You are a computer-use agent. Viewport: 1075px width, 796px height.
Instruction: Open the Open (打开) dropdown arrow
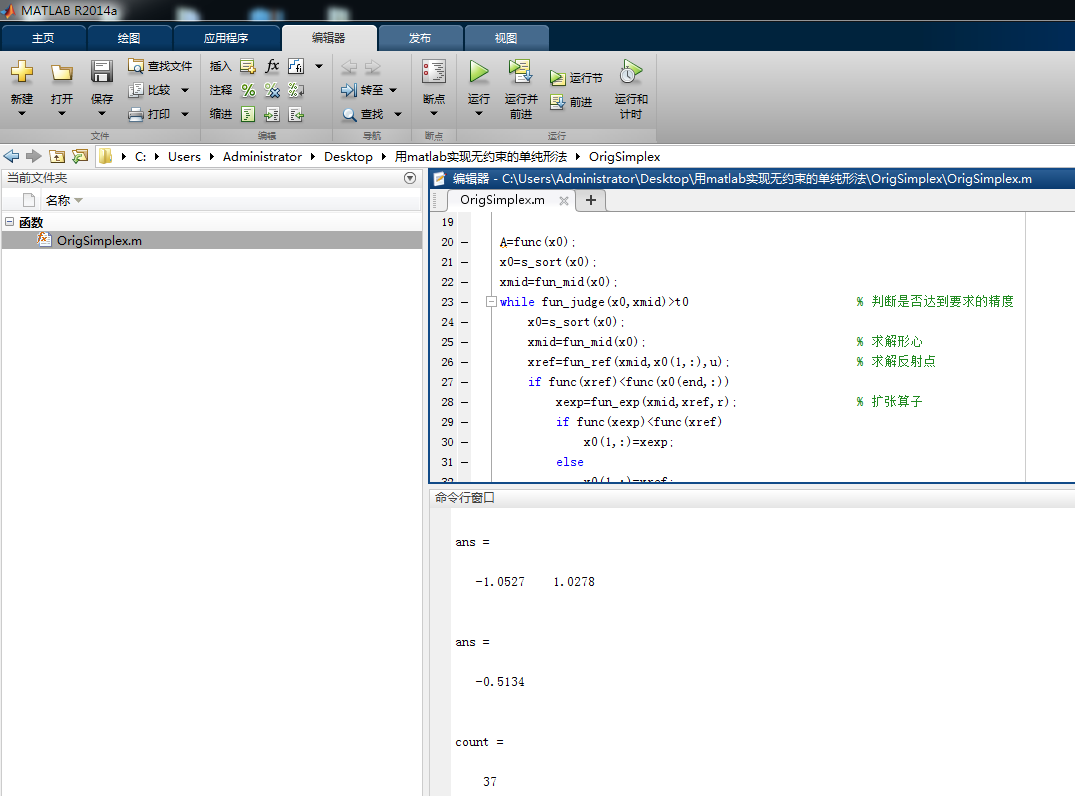tap(62, 113)
